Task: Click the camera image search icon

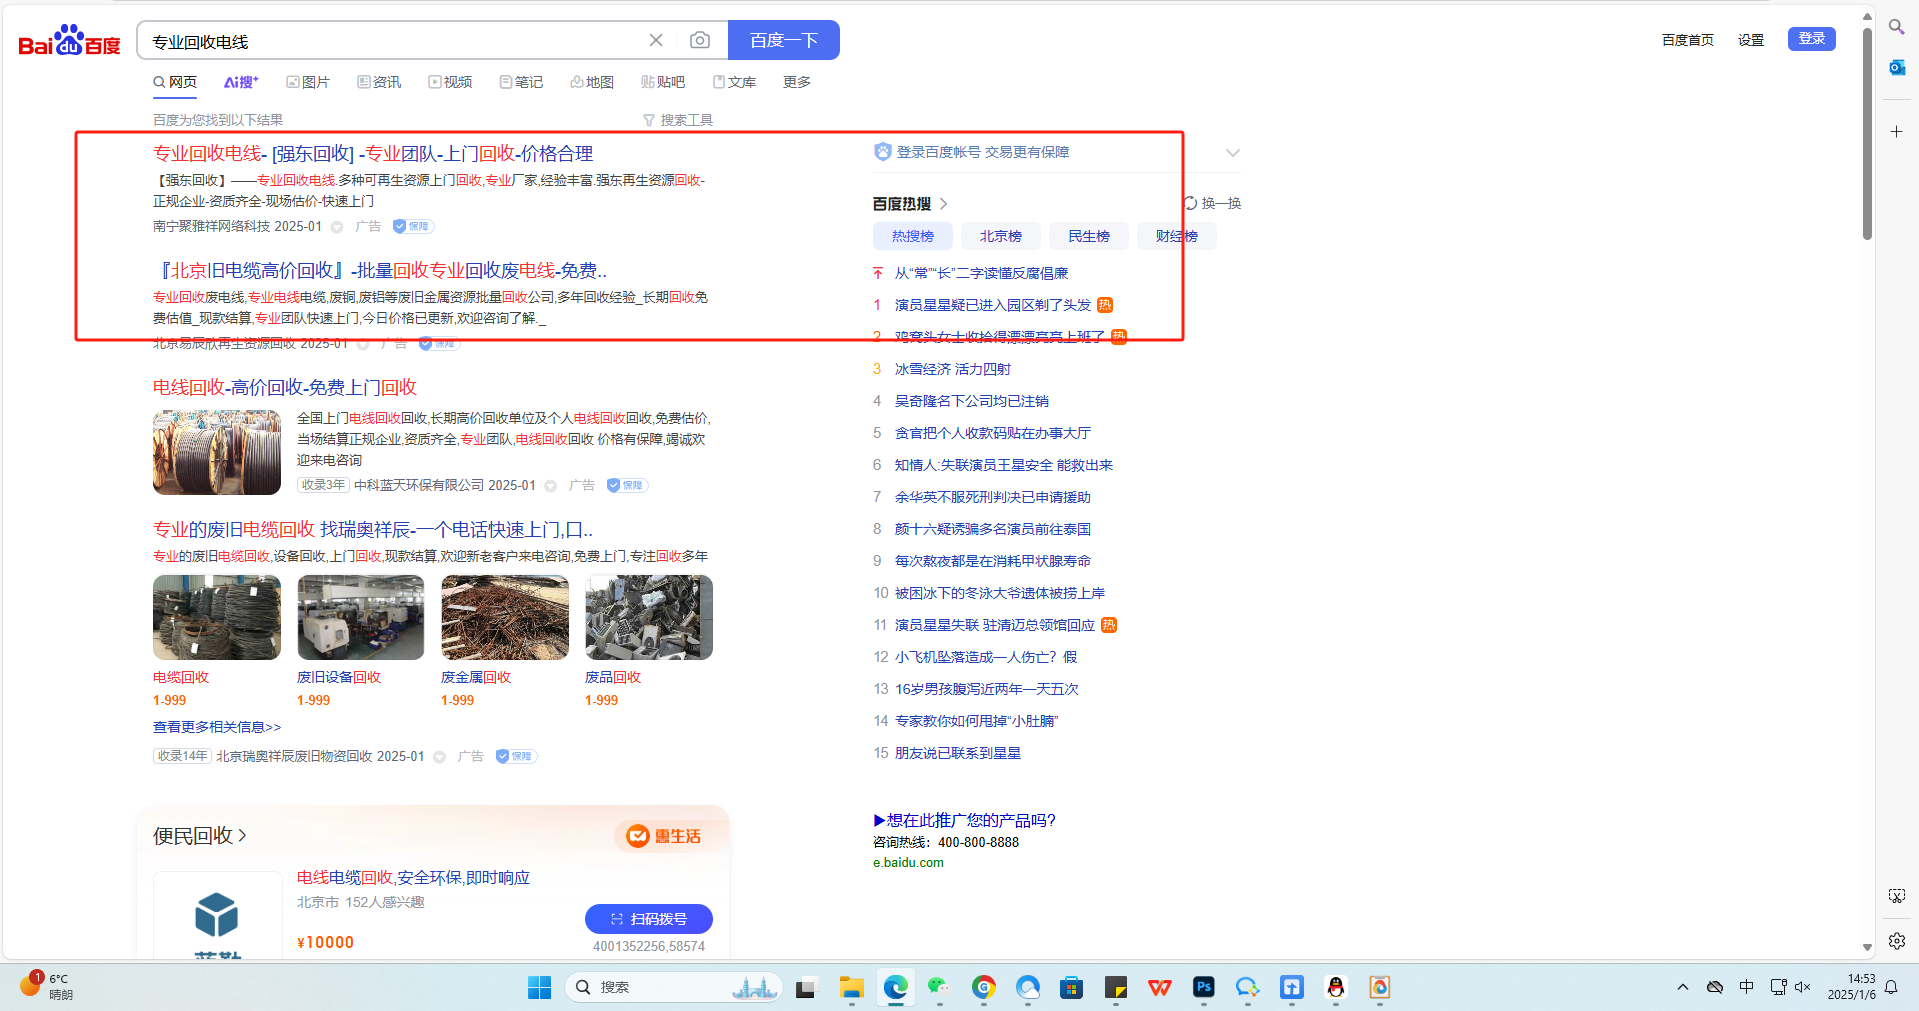Action: pyautogui.click(x=700, y=40)
